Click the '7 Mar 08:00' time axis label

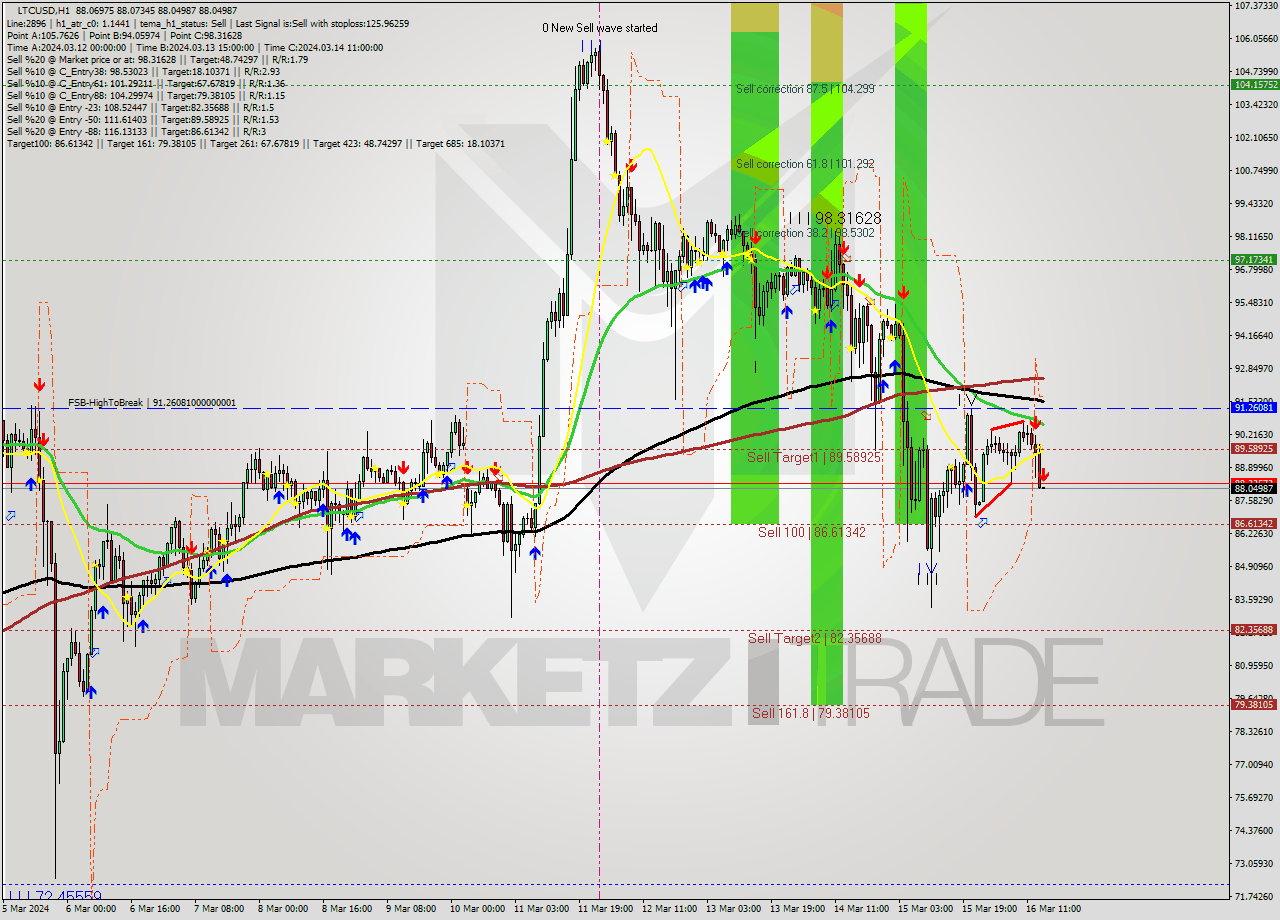(x=219, y=909)
